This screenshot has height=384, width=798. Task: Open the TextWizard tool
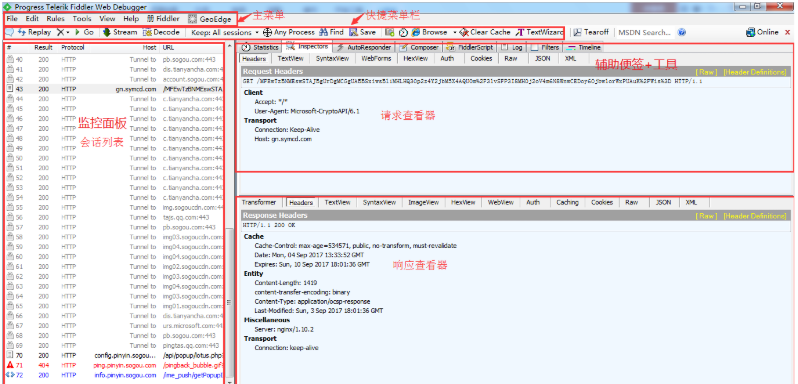pyautogui.click(x=539, y=32)
